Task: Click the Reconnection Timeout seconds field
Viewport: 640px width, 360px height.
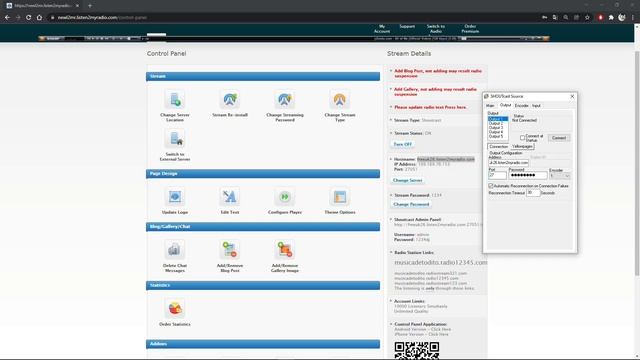Action: point(533,193)
